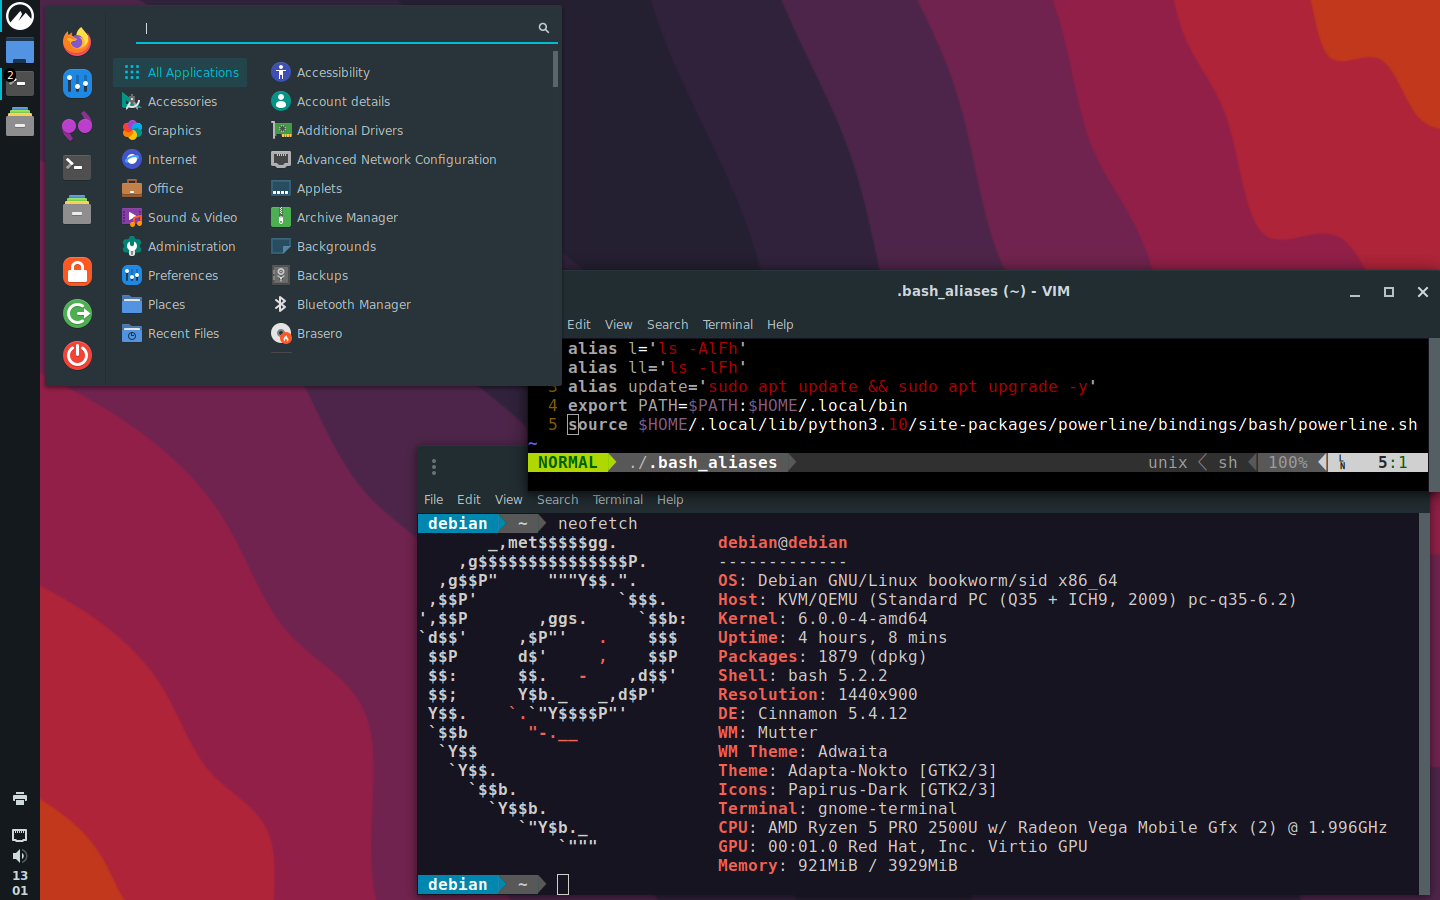1440x900 pixels.
Task: Click the 'neofetch' command text in the terminal
Action: (x=598, y=523)
